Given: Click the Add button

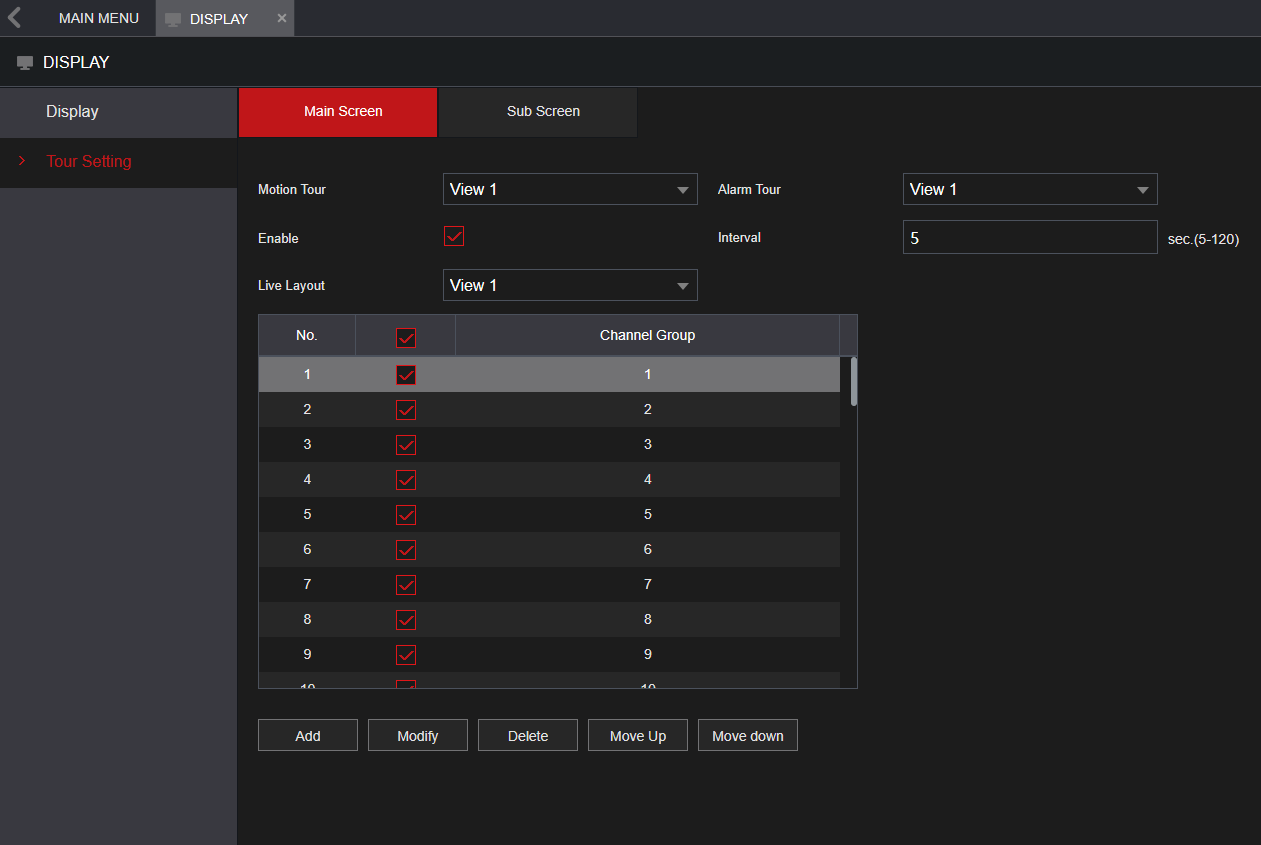Looking at the screenshot, I should point(308,735).
